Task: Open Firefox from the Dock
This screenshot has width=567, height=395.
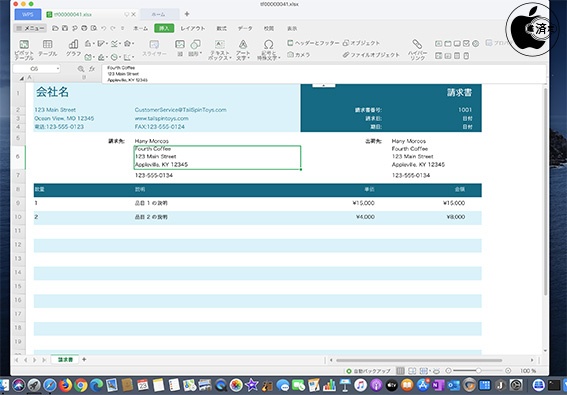Action: (x=65, y=385)
